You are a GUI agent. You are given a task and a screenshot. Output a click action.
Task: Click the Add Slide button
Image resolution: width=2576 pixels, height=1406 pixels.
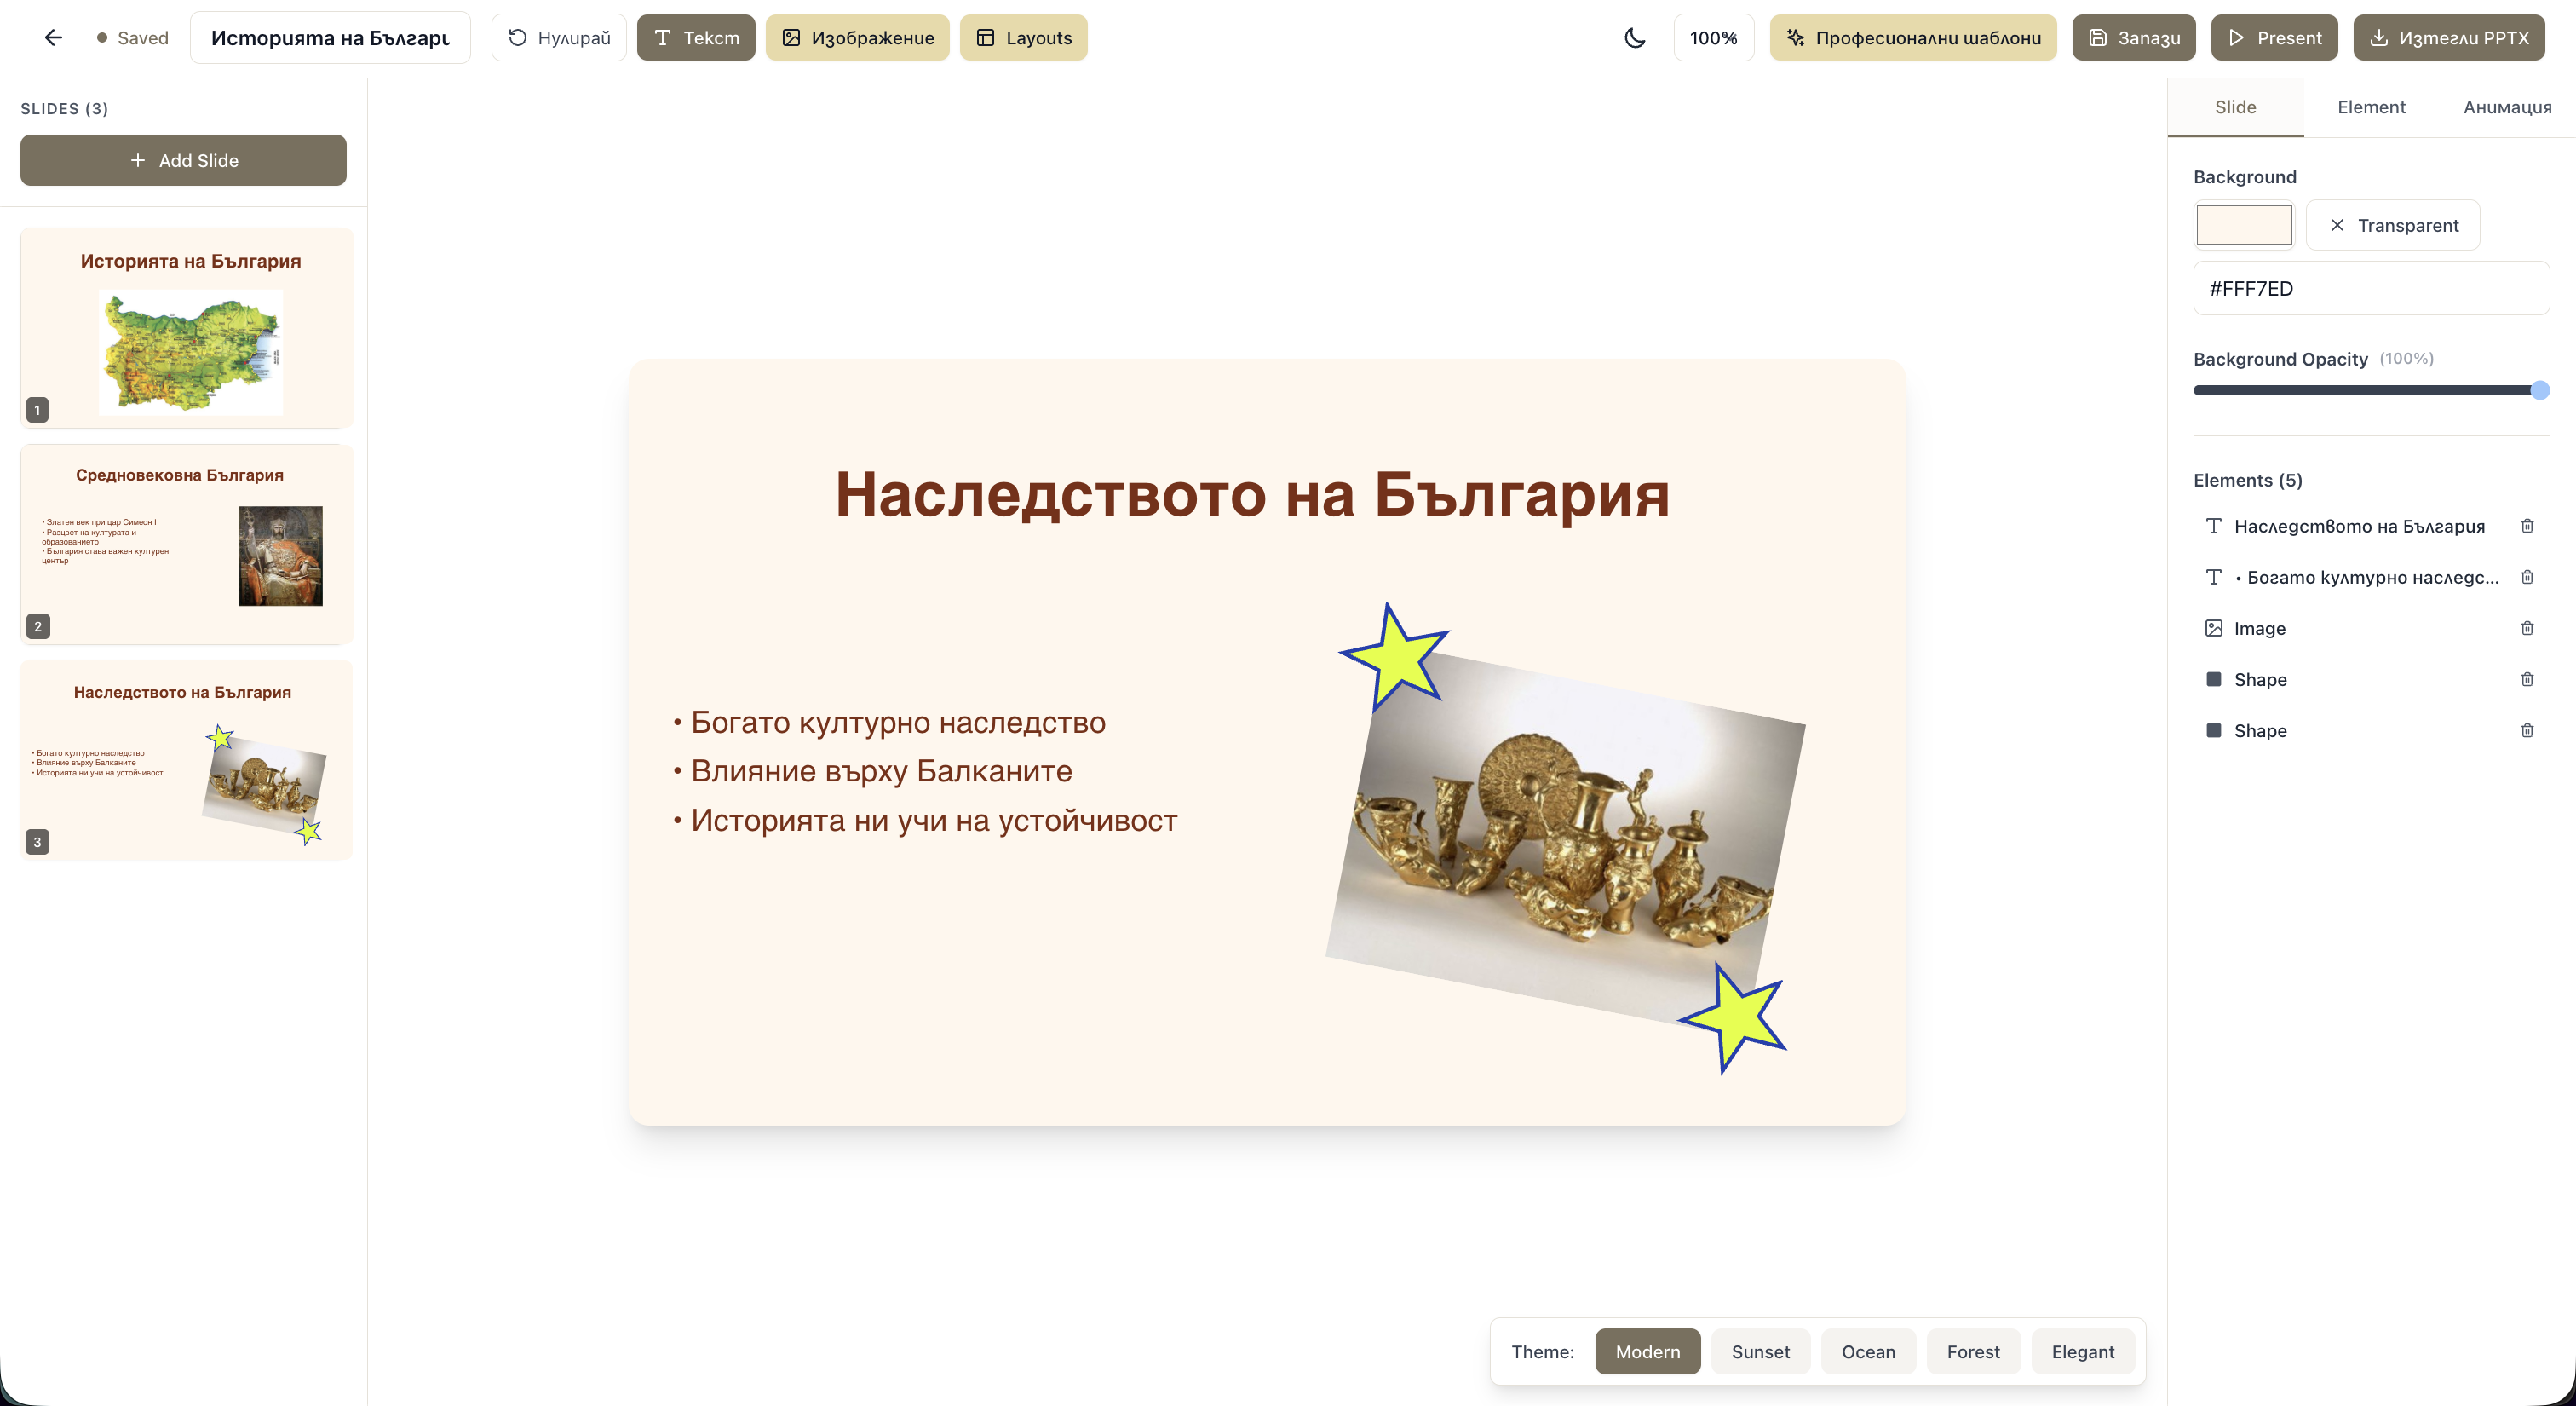tap(183, 160)
